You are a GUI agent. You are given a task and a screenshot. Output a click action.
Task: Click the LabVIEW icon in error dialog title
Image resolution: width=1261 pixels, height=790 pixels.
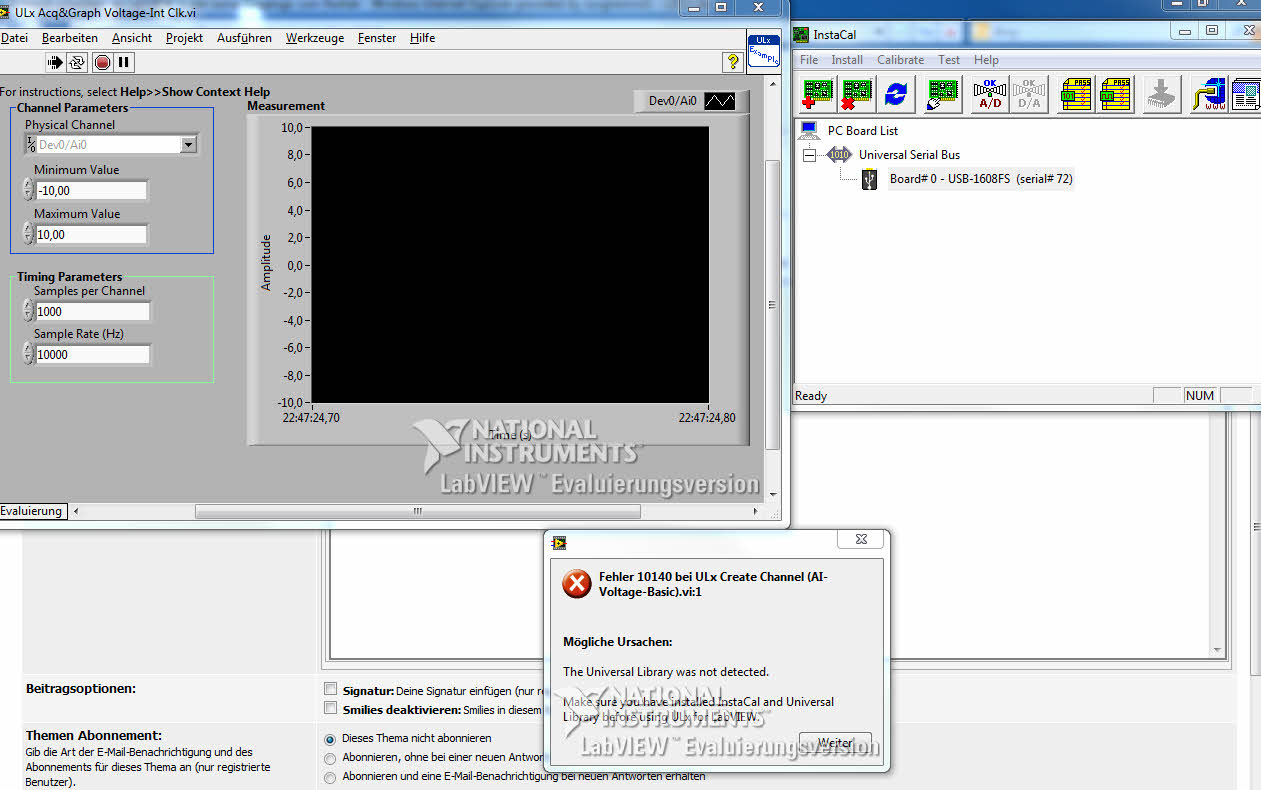click(559, 541)
